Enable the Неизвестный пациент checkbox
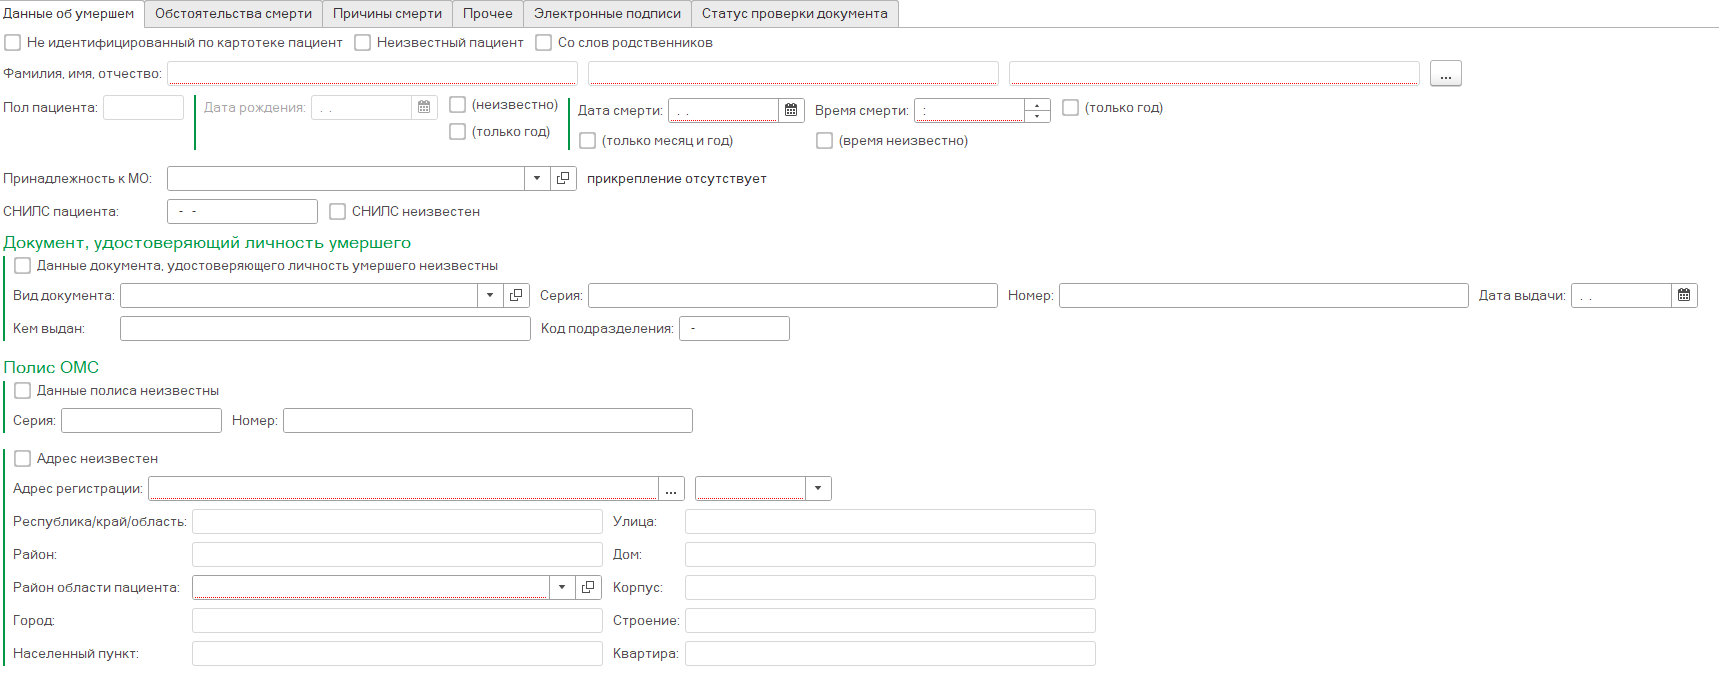Screen dimensions: 1719x677 [x=363, y=43]
